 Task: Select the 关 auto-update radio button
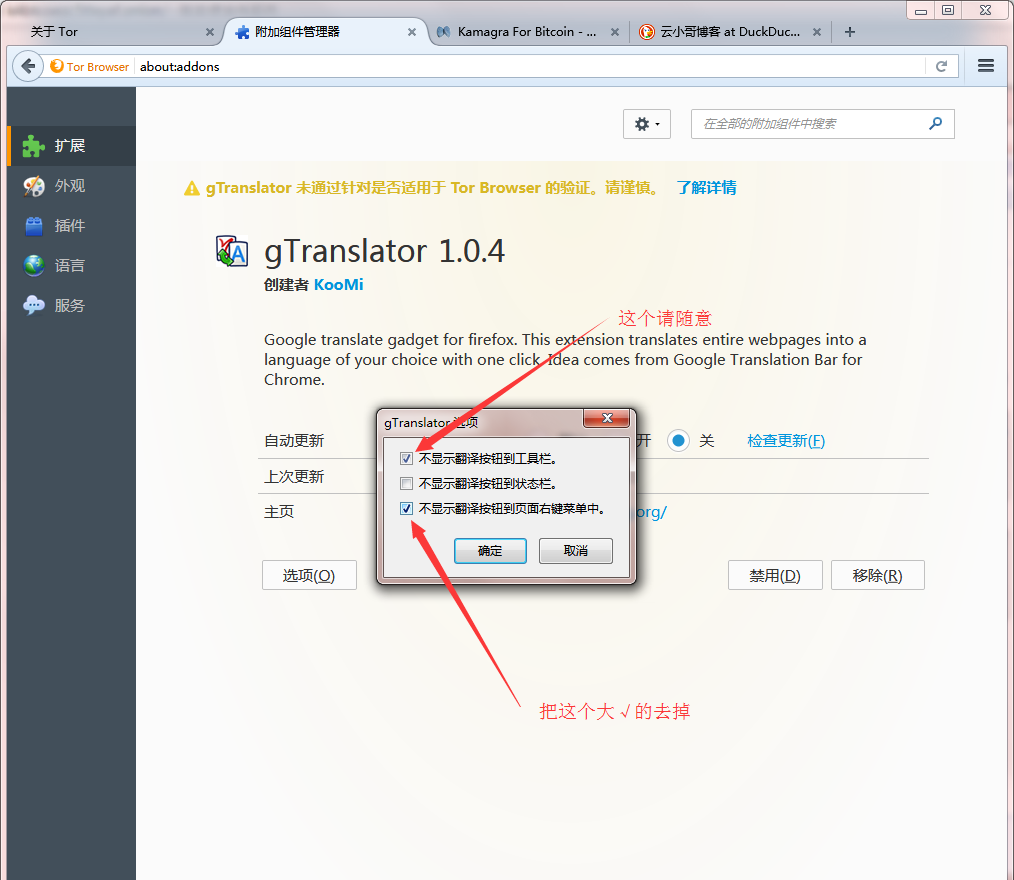click(x=678, y=441)
